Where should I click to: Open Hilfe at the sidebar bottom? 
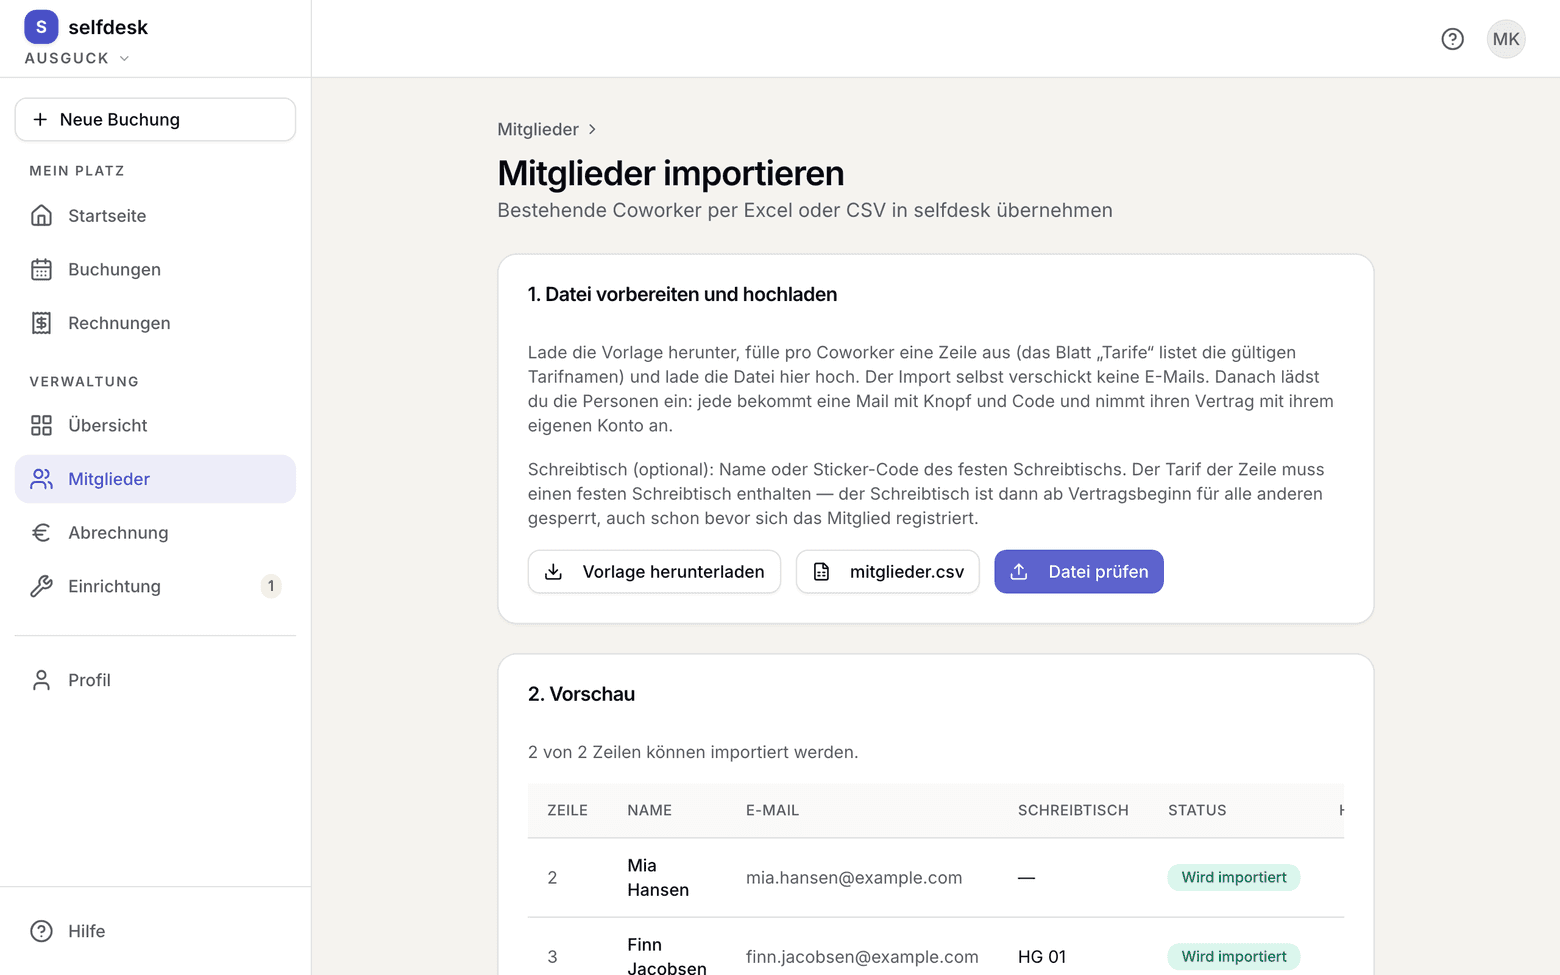pyautogui.click(x=155, y=931)
